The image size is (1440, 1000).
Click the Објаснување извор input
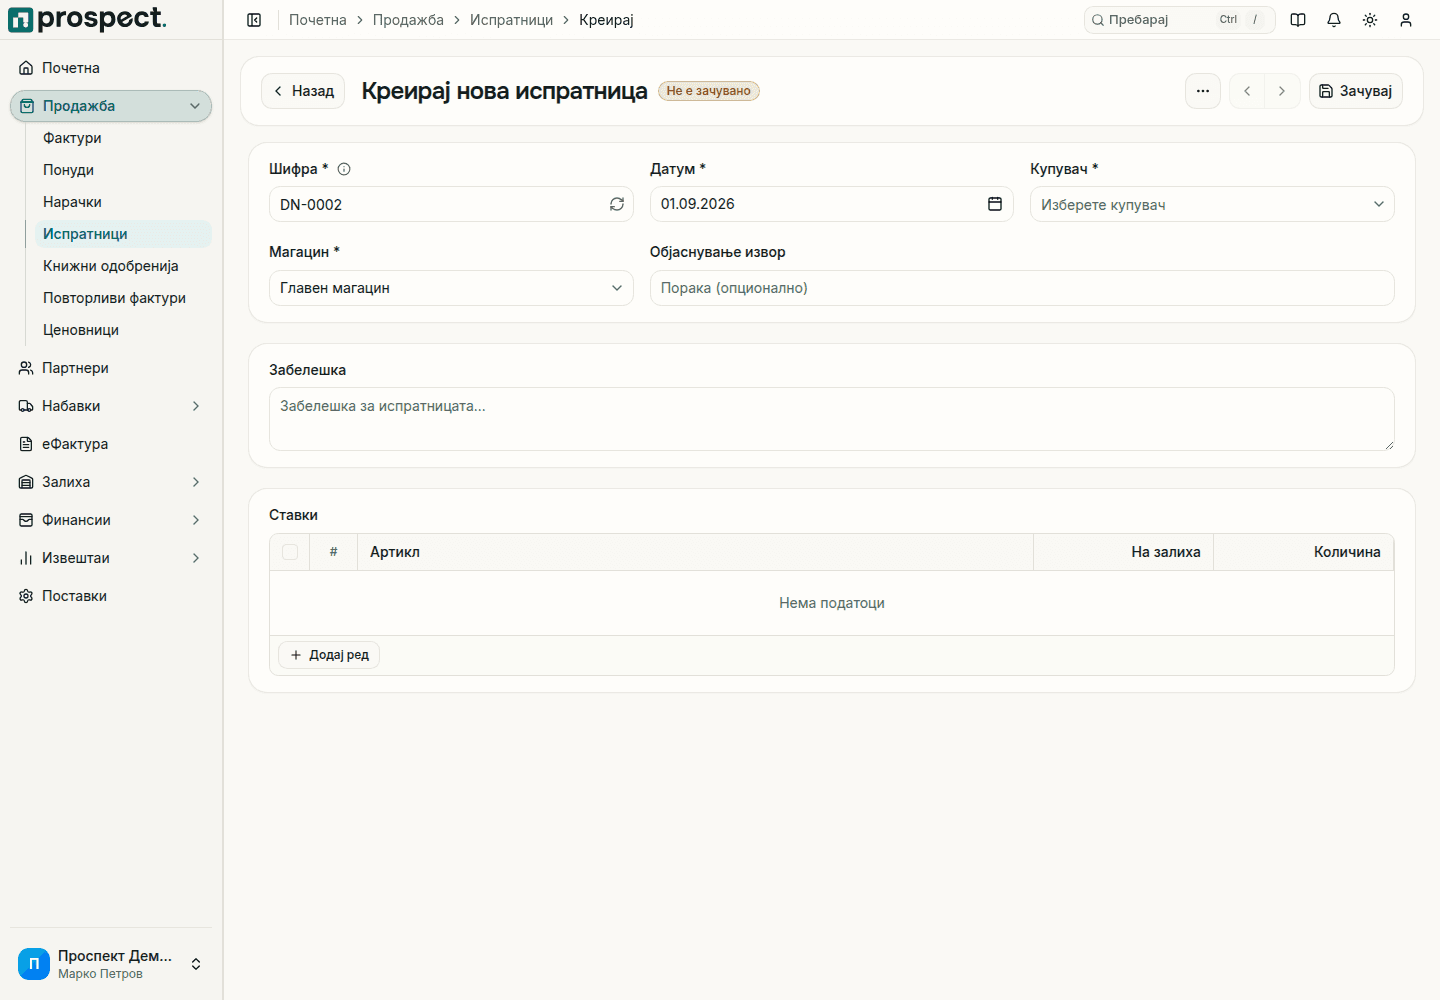(1022, 288)
